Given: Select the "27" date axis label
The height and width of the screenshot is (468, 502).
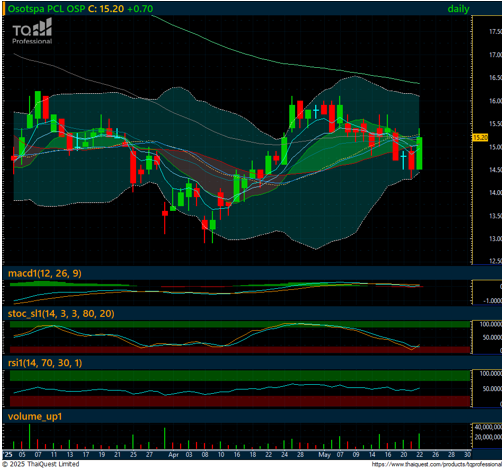Looking at the screenshot, I should [149, 455].
